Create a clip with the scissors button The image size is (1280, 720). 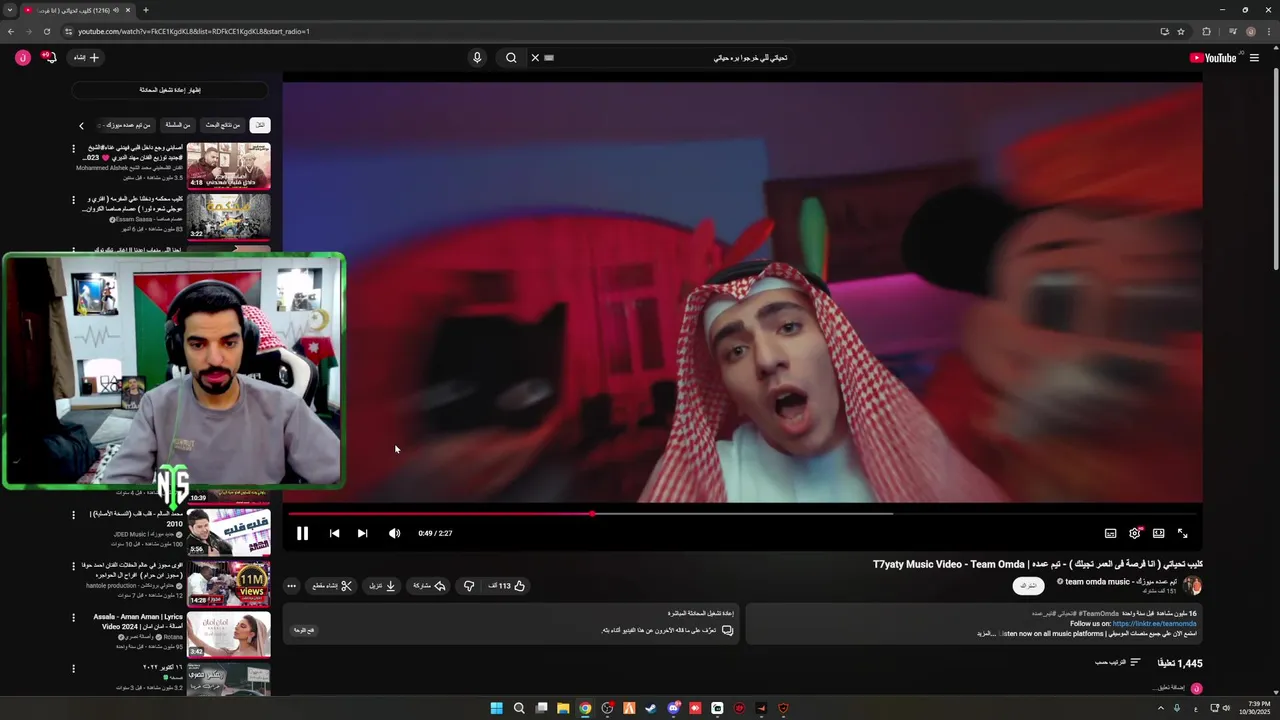[333, 586]
